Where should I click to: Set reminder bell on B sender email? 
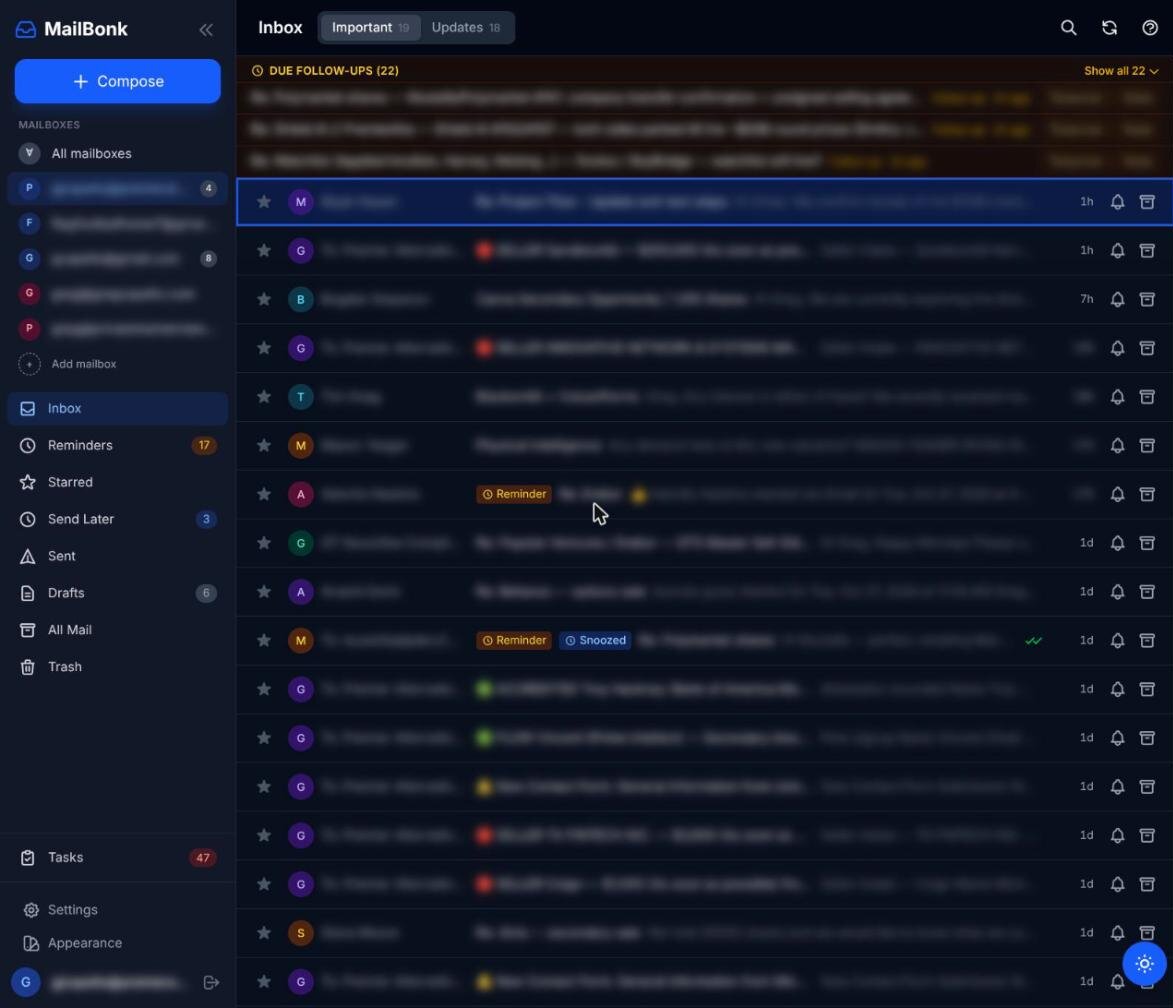pyautogui.click(x=1117, y=299)
